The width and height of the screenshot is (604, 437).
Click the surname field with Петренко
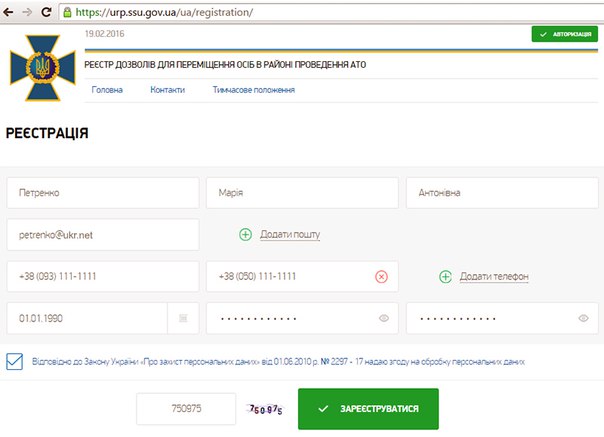(x=103, y=193)
